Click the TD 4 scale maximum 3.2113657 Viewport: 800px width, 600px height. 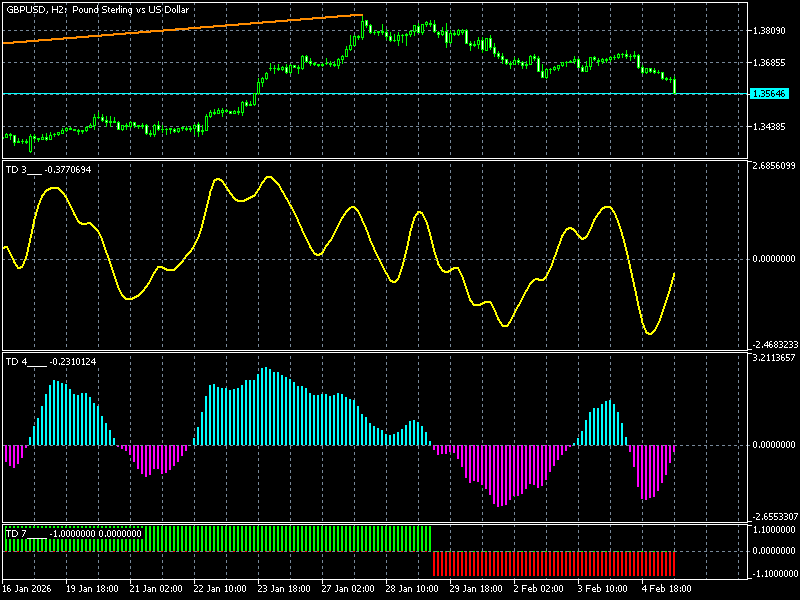(774, 358)
